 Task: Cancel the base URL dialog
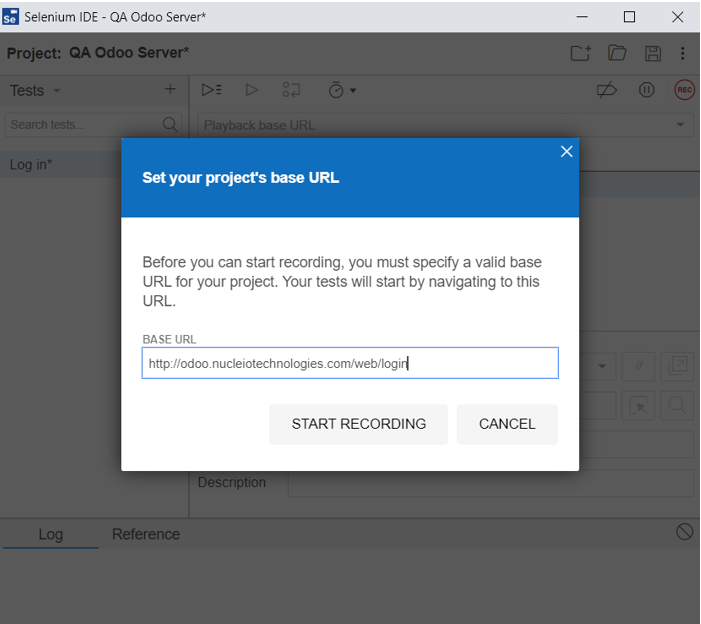pyautogui.click(x=507, y=424)
